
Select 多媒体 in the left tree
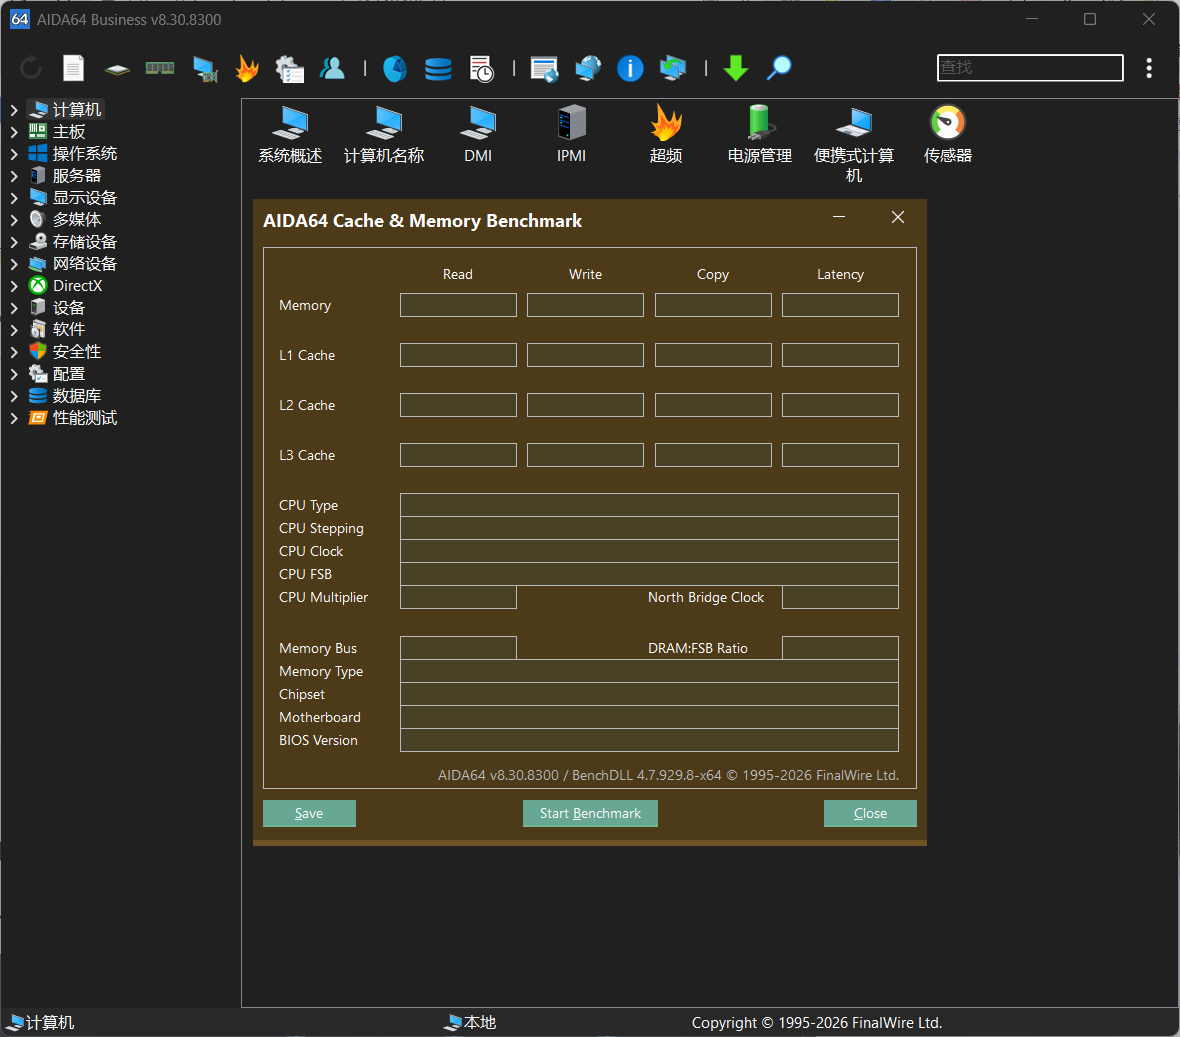click(77, 220)
